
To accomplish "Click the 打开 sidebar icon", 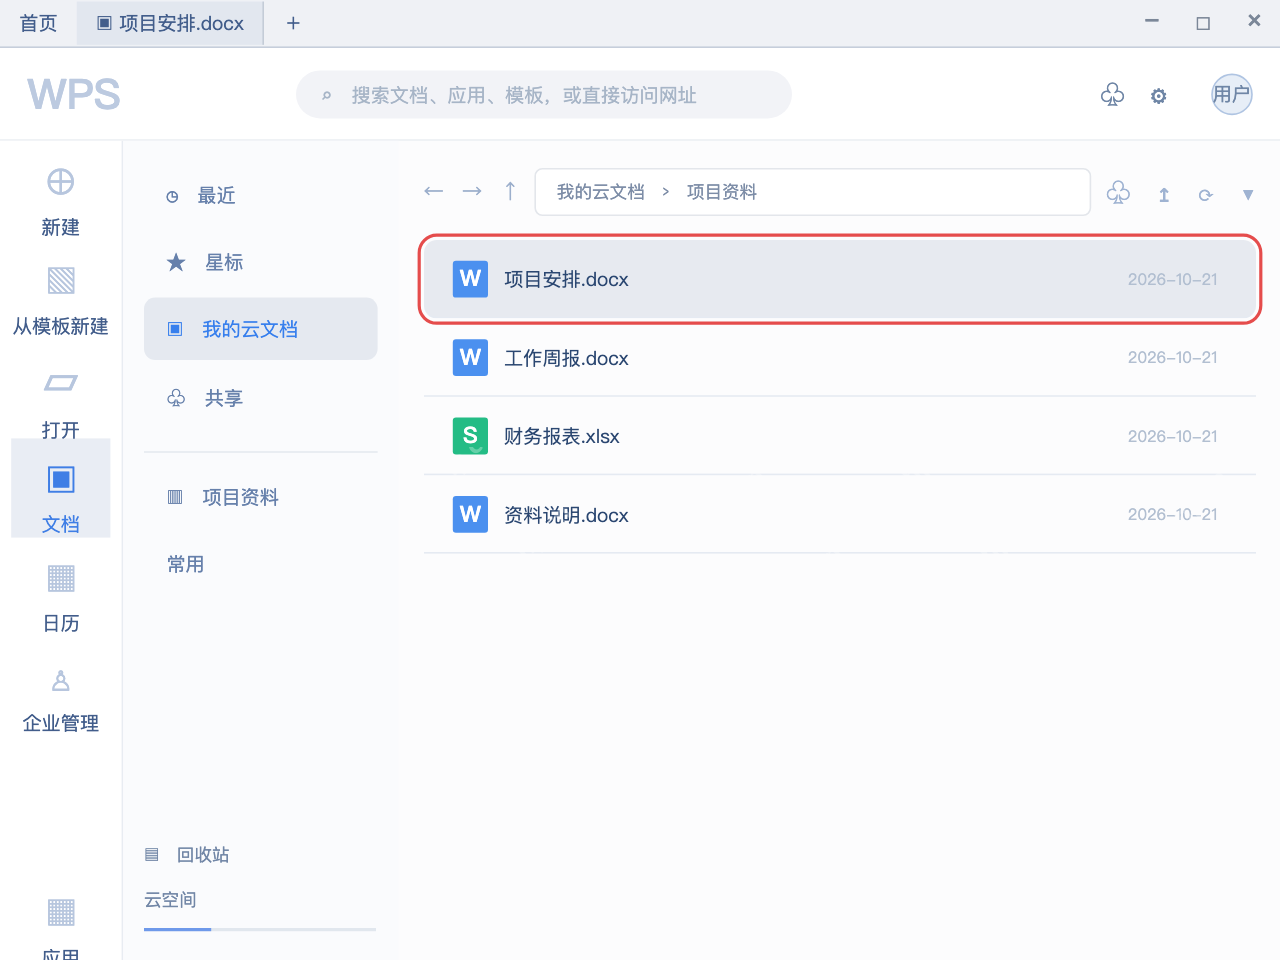I will [x=61, y=382].
